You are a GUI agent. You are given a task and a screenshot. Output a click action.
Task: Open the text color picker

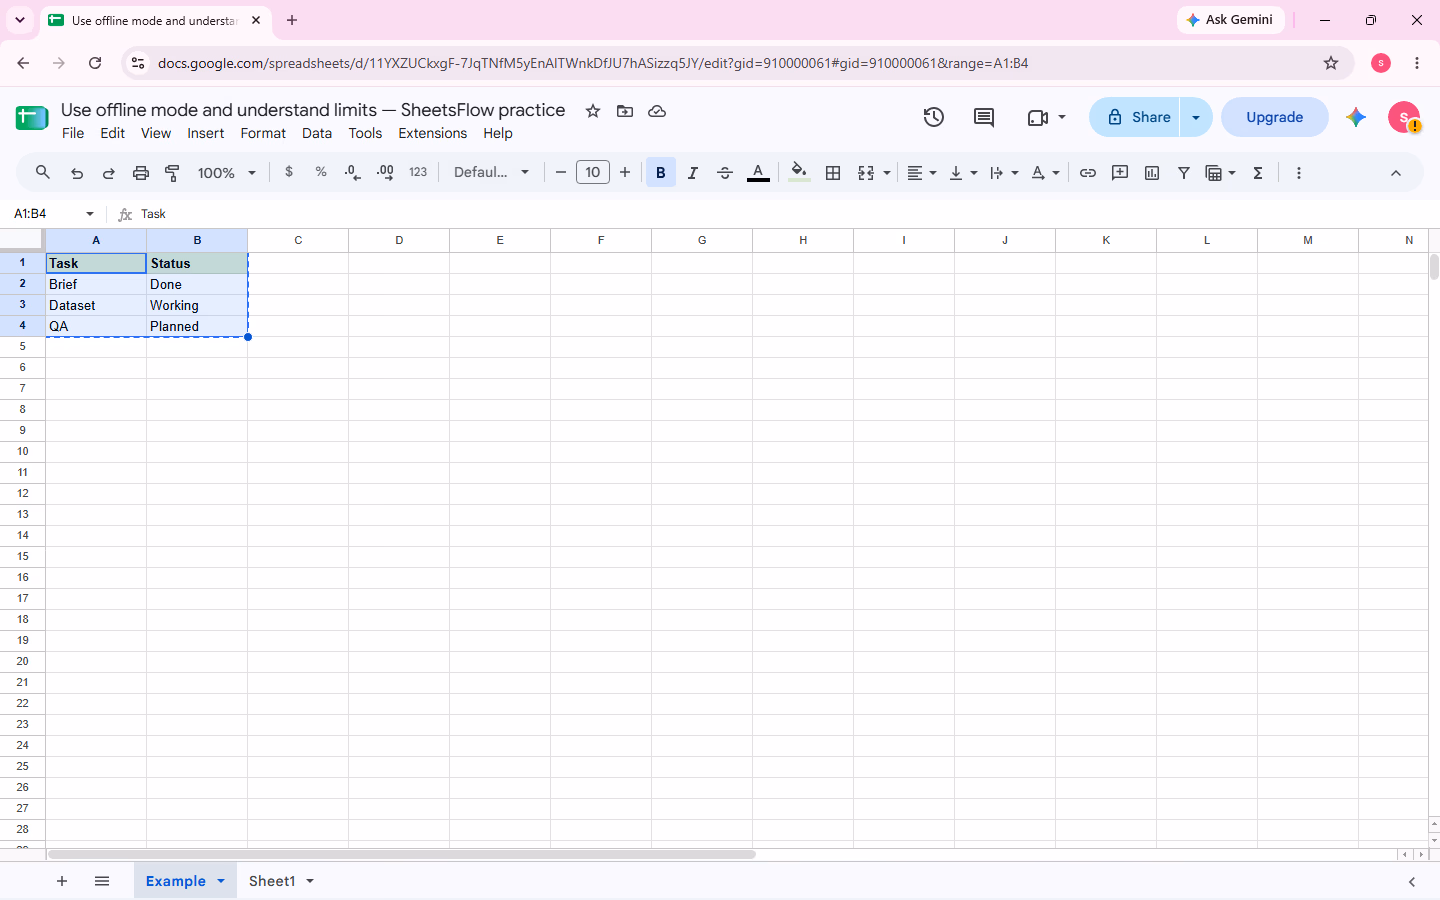(x=759, y=173)
